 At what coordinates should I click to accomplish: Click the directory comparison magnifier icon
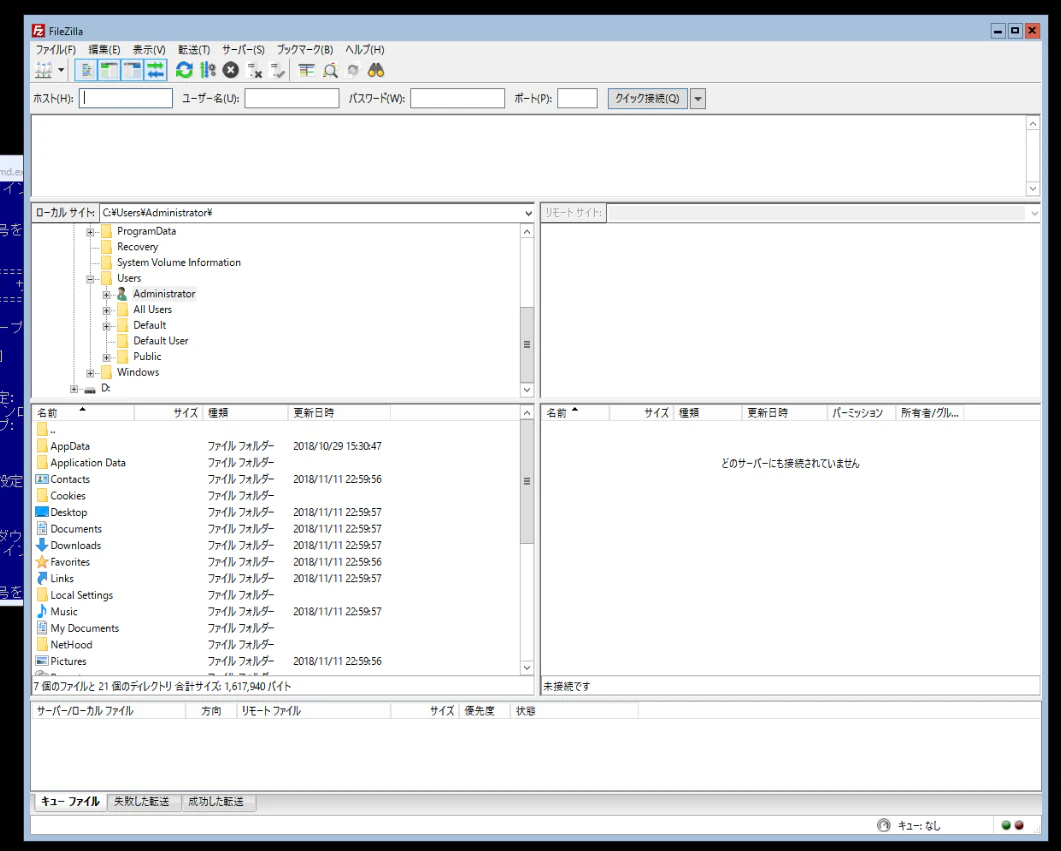(330, 70)
